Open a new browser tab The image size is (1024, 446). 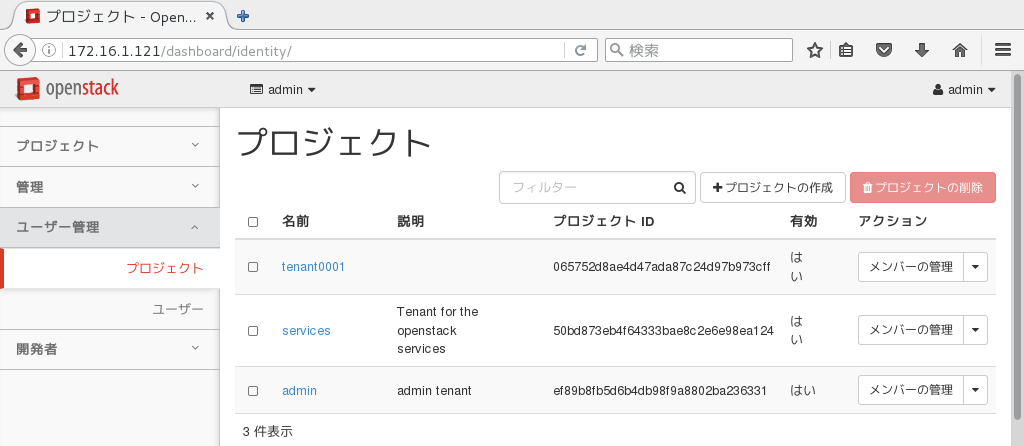[243, 15]
